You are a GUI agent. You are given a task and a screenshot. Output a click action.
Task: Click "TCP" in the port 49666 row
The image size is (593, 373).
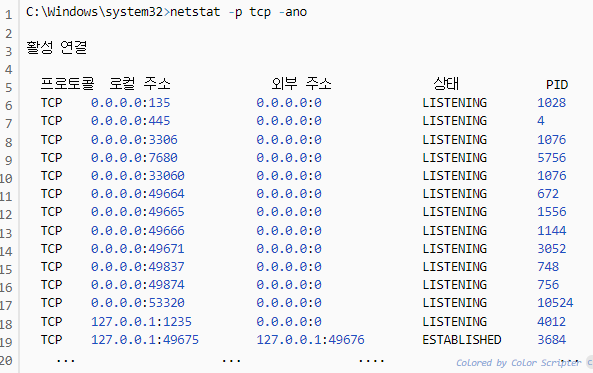[51, 230]
